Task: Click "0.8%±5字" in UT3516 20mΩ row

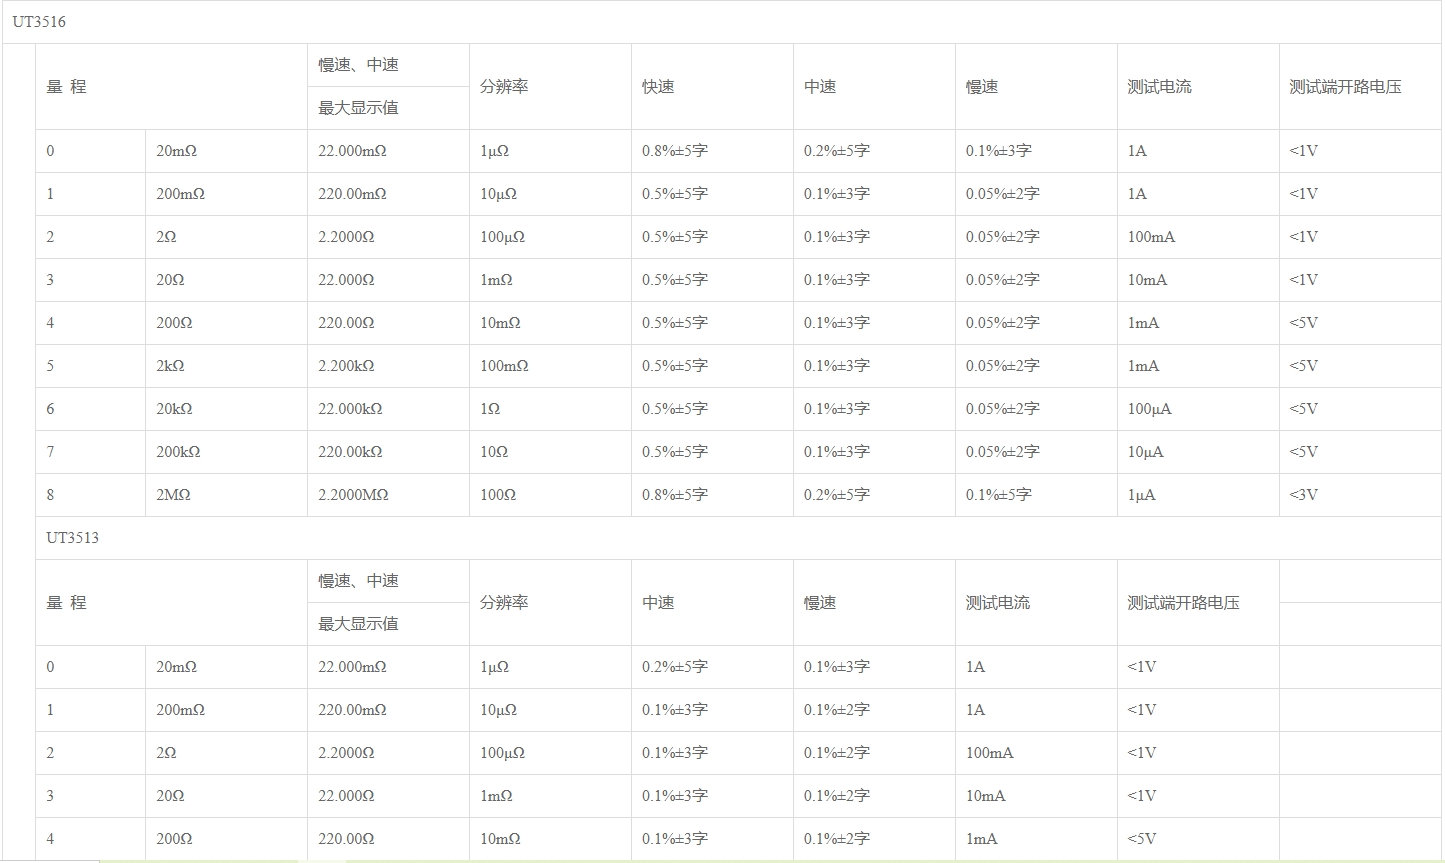Action: click(x=675, y=151)
